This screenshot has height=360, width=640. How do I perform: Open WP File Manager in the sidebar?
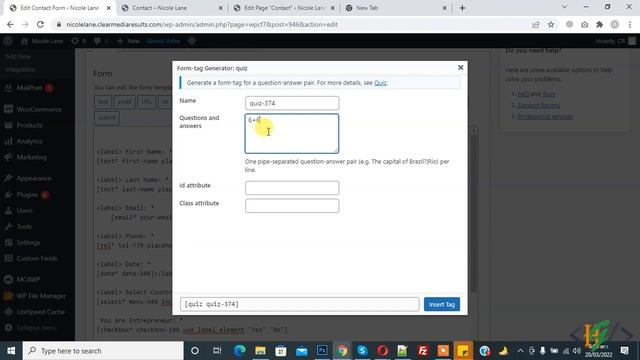click(x=41, y=296)
